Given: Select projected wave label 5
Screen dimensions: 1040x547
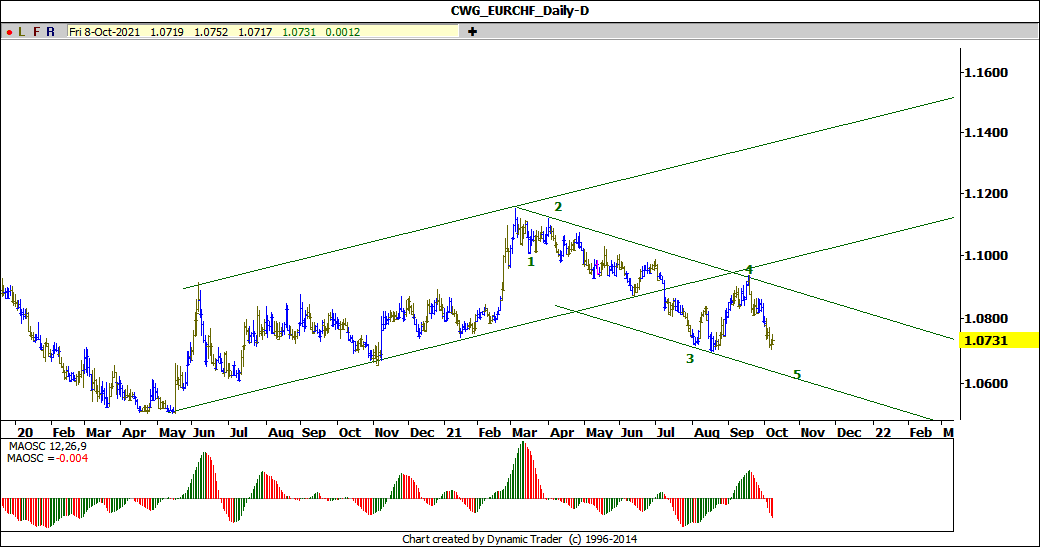Looking at the screenshot, I should tap(797, 375).
